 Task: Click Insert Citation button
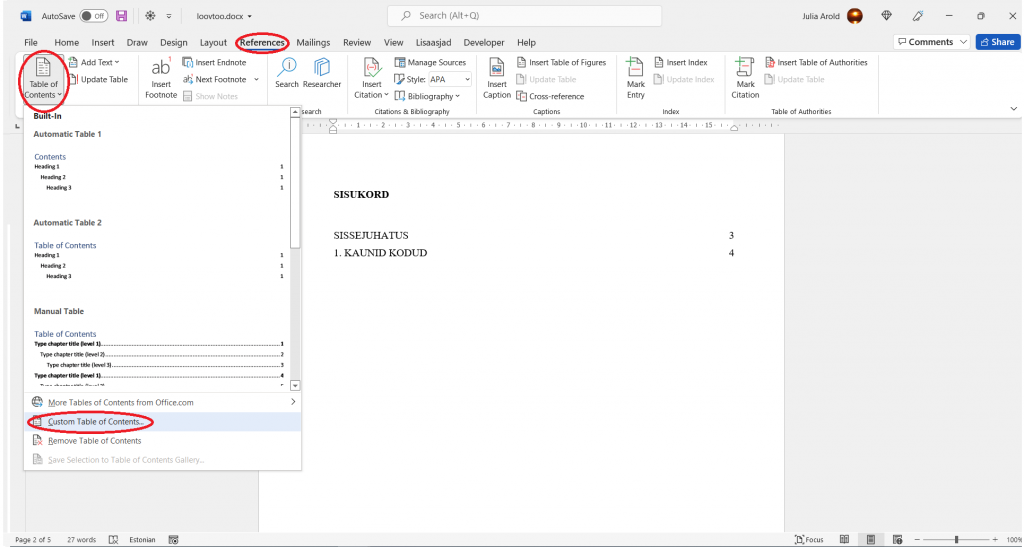coord(372,79)
